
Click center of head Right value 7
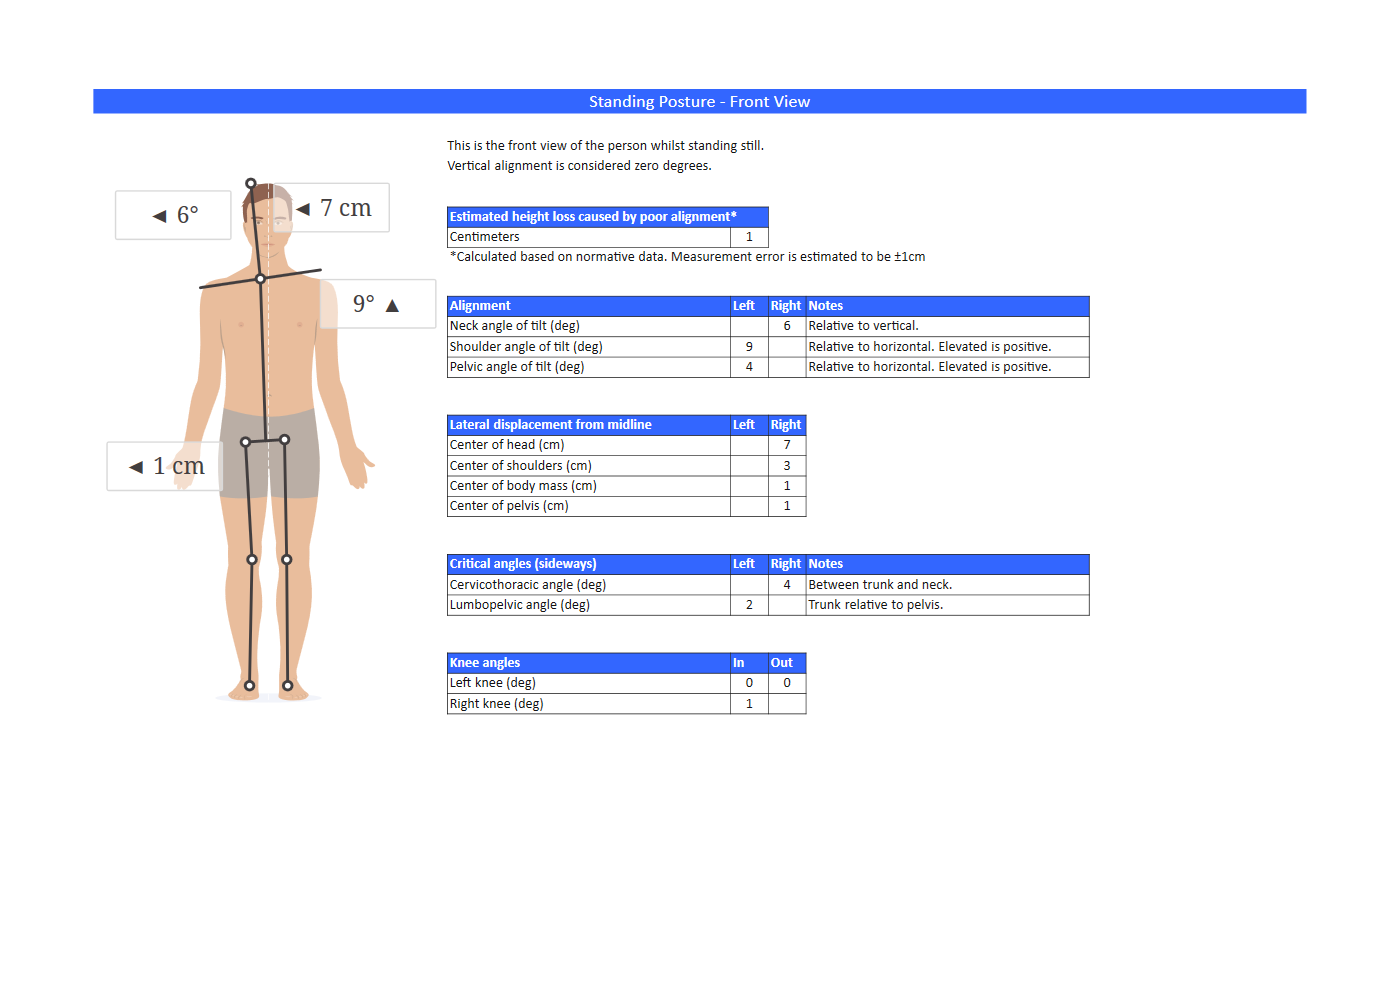pos(787,445)
